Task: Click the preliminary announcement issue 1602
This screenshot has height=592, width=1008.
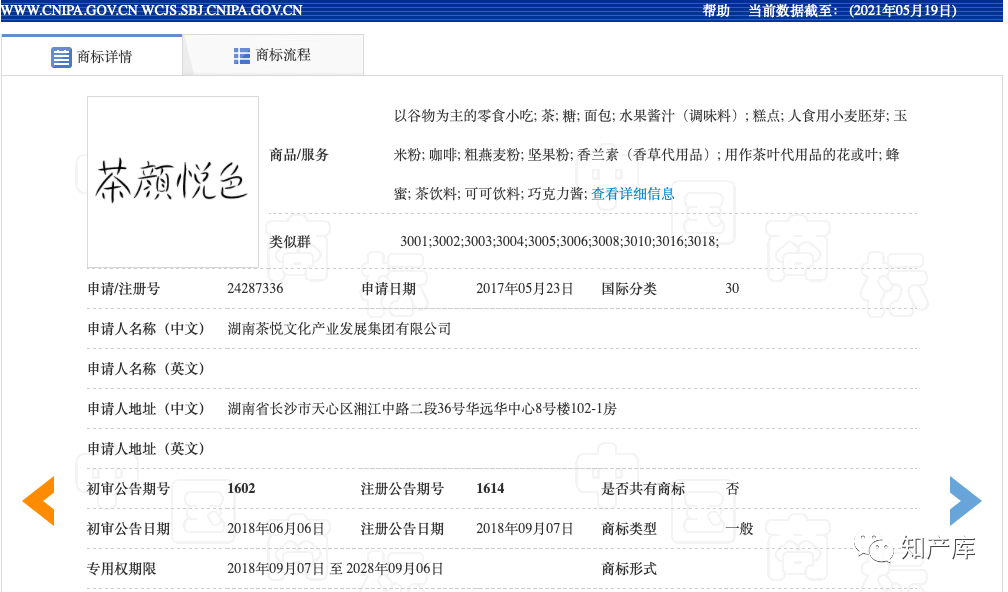Action: pyautogui.click(x=241, y=489)
